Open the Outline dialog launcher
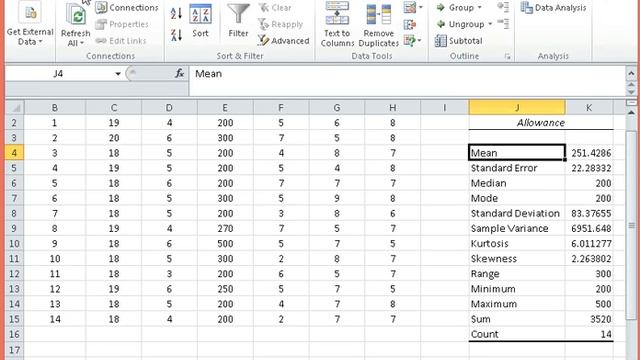 507,57
